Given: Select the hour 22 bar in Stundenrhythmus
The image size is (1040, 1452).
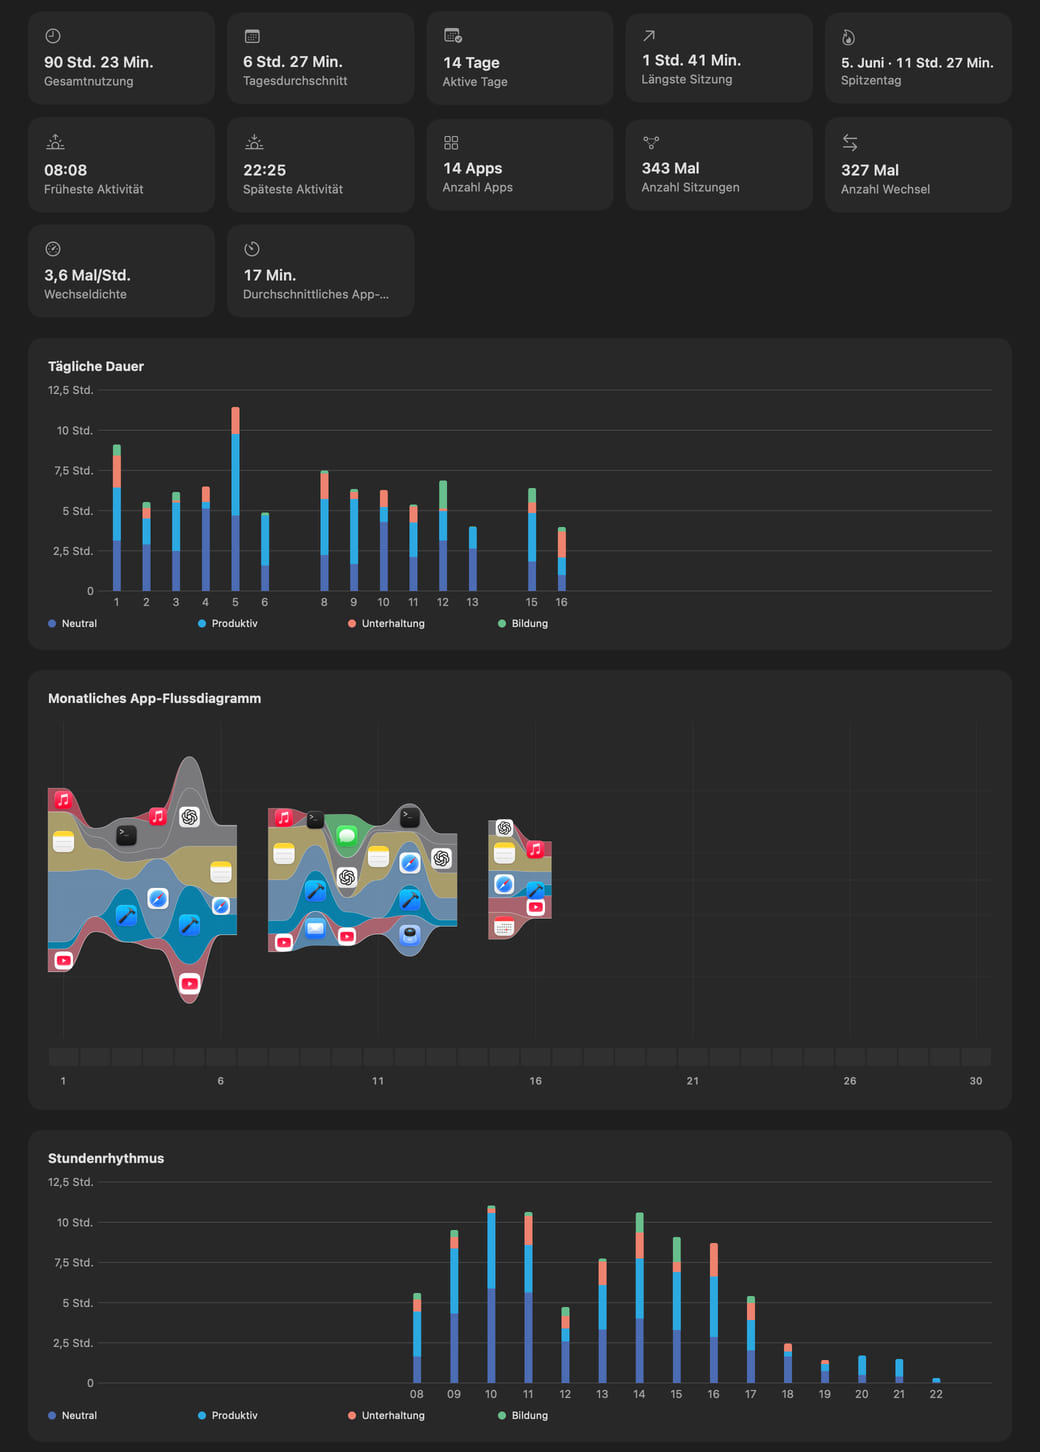Looking at the screenshot, I should 936,1381.
